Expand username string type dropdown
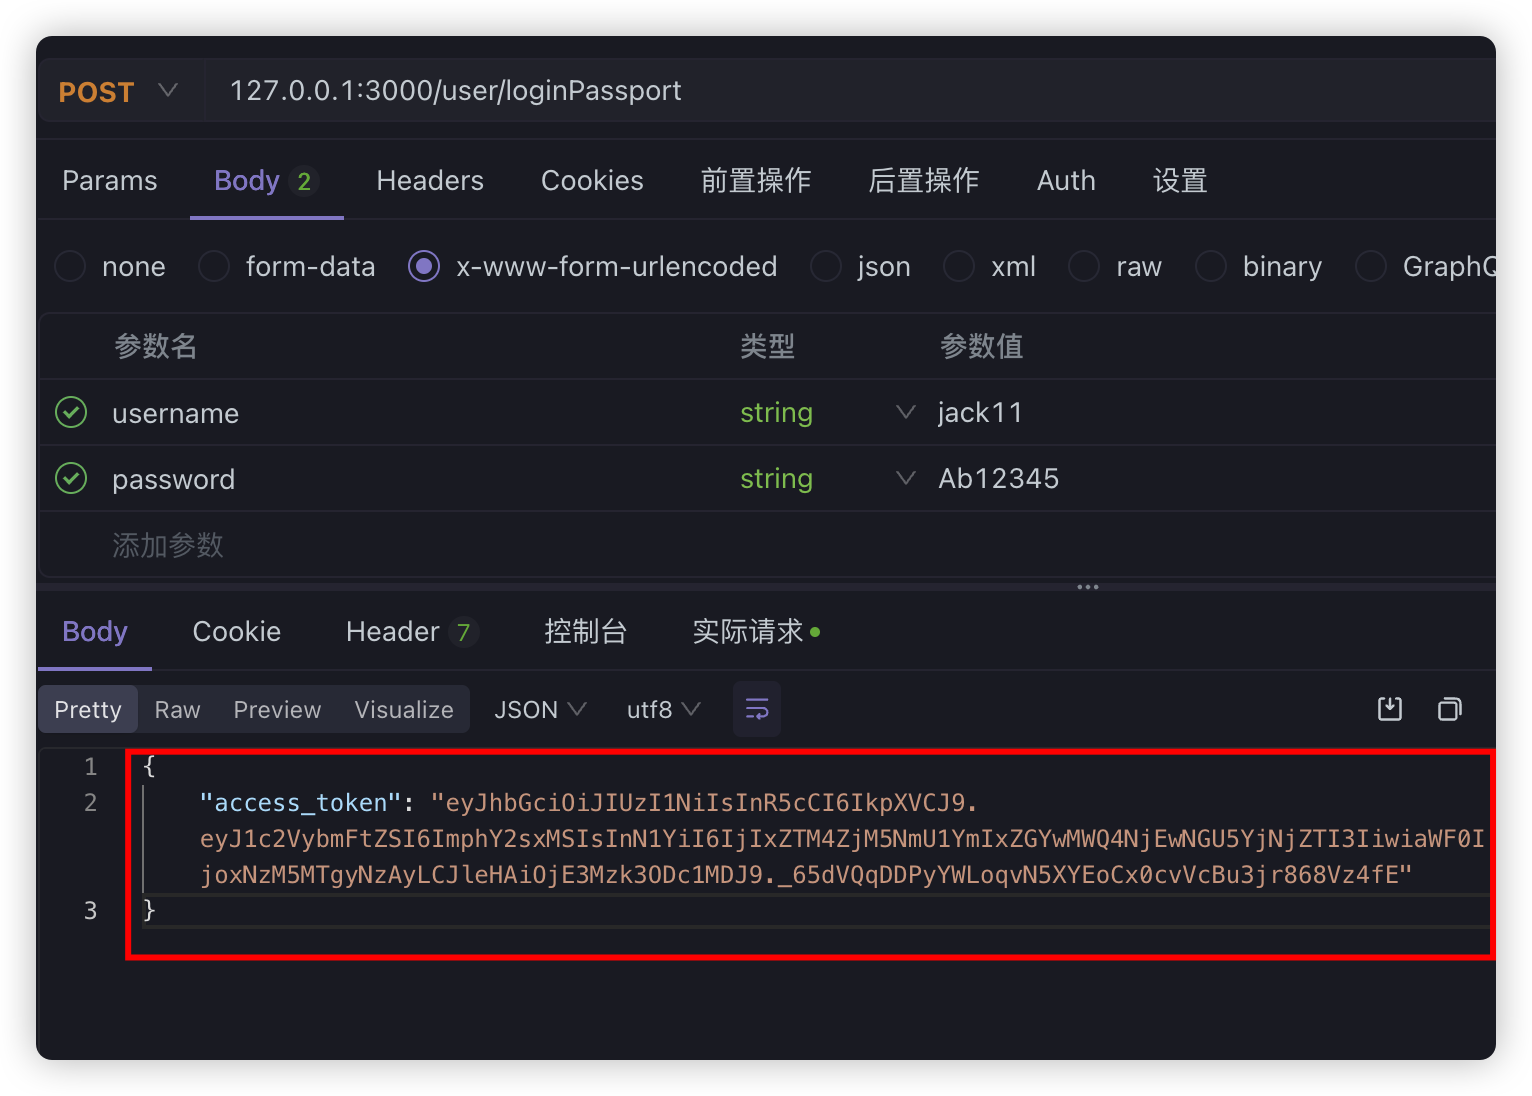The image size is (1532, 1096). 905,413
